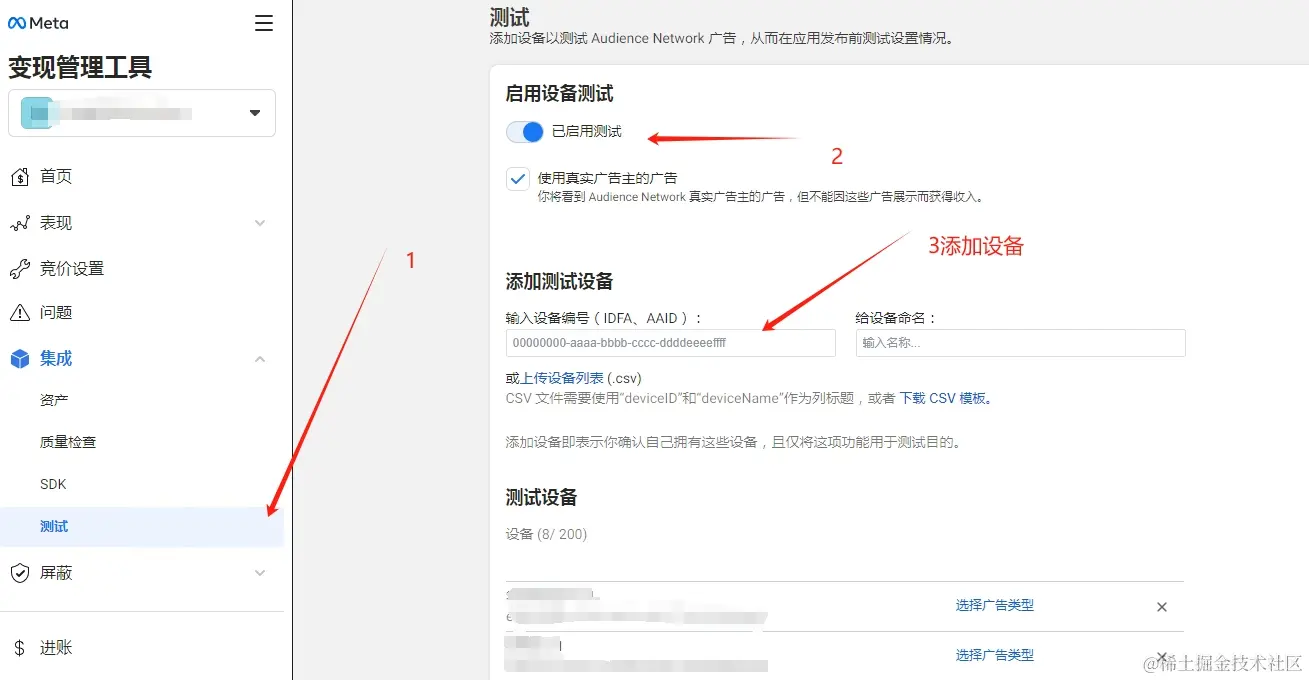Uncheck 使用真实广告主的广告 checkbox
Image resolution: width=1309 pixels, height=680 pixels.
(517, 177)
